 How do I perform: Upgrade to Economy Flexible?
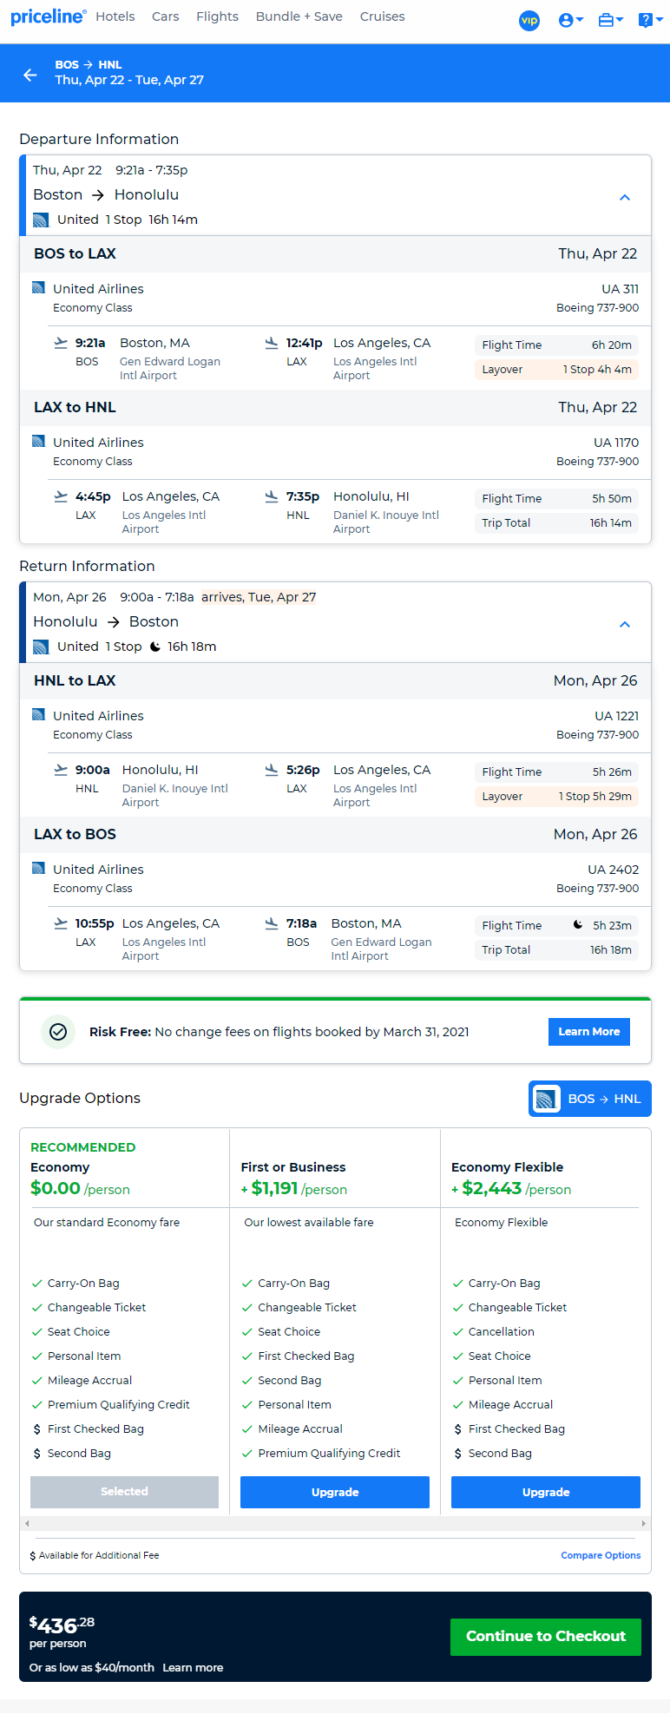click(x=545, y=1492)
